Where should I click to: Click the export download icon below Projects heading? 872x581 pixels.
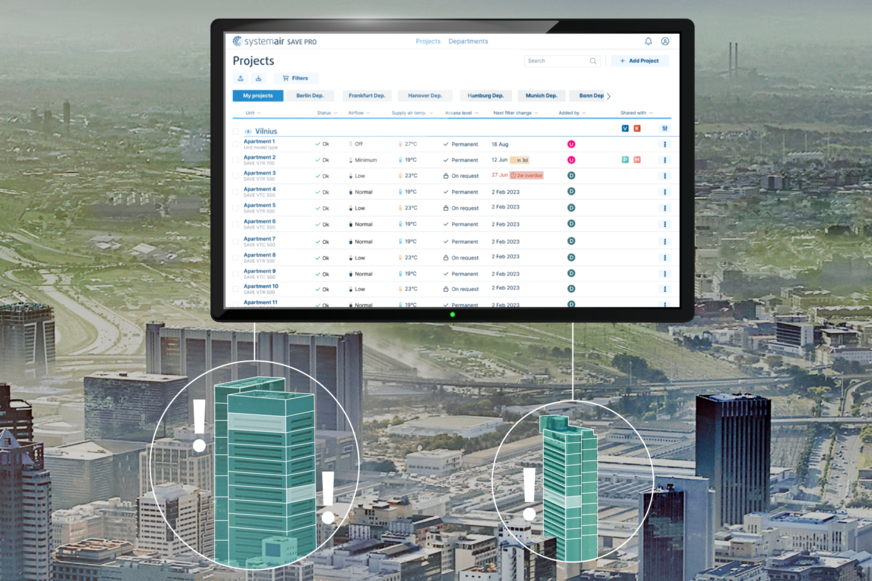tap(241, 78)
